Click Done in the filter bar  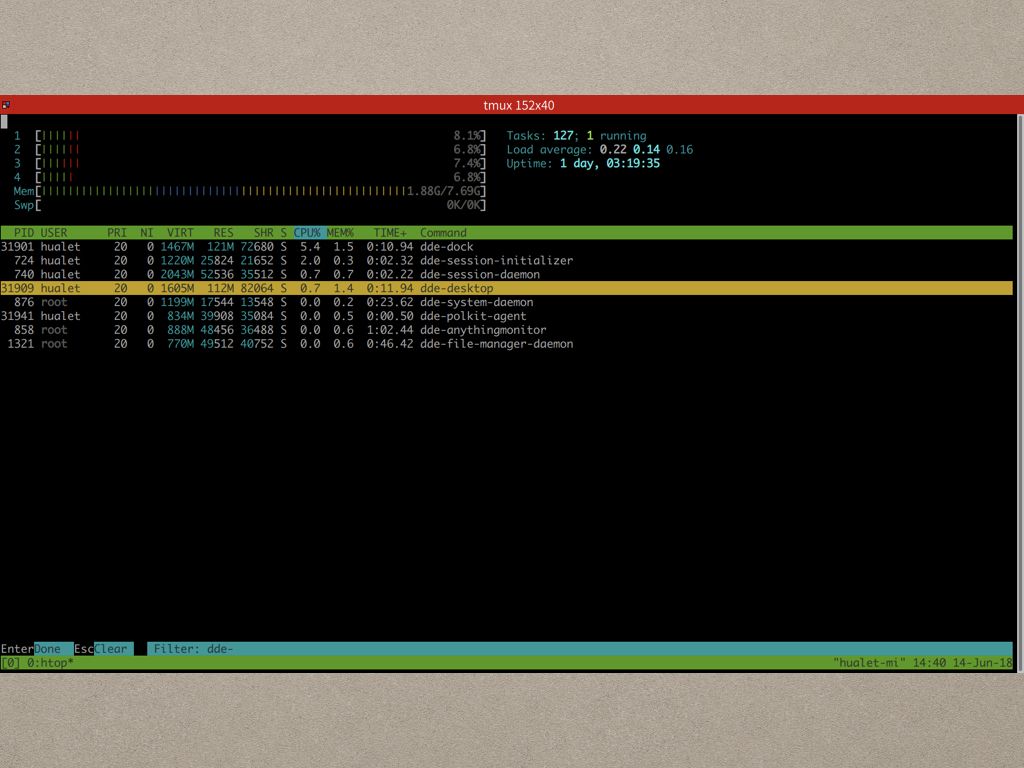(47, 648)
